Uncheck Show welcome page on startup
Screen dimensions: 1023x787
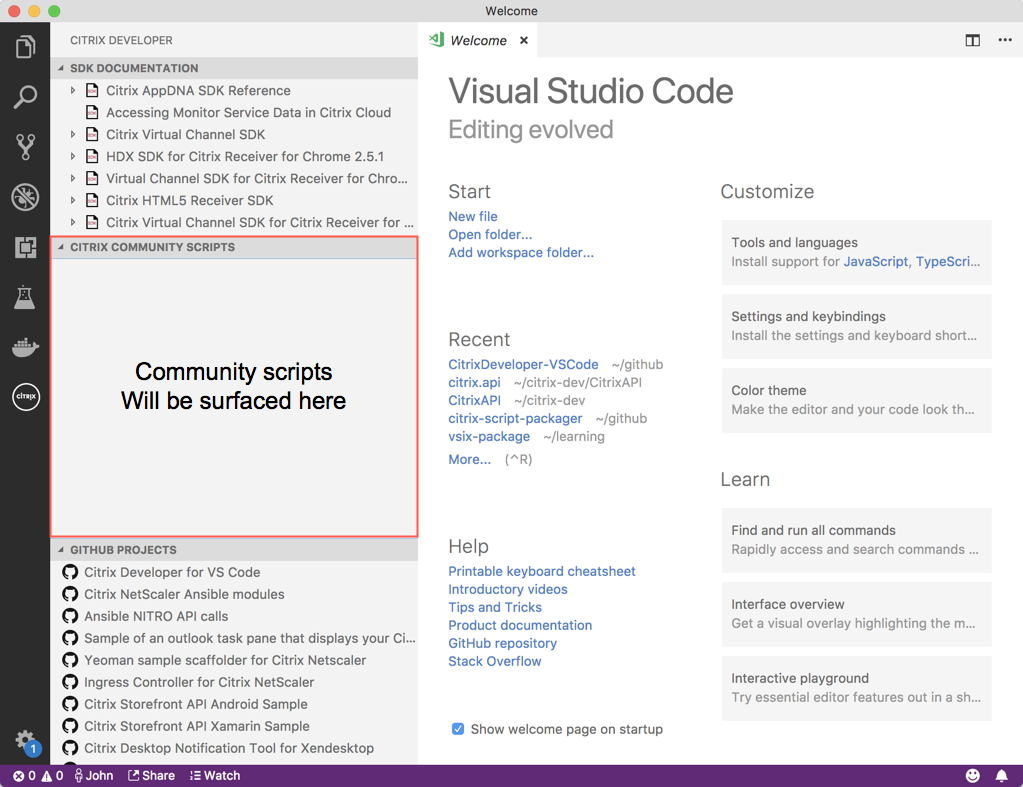click(458, 729)
